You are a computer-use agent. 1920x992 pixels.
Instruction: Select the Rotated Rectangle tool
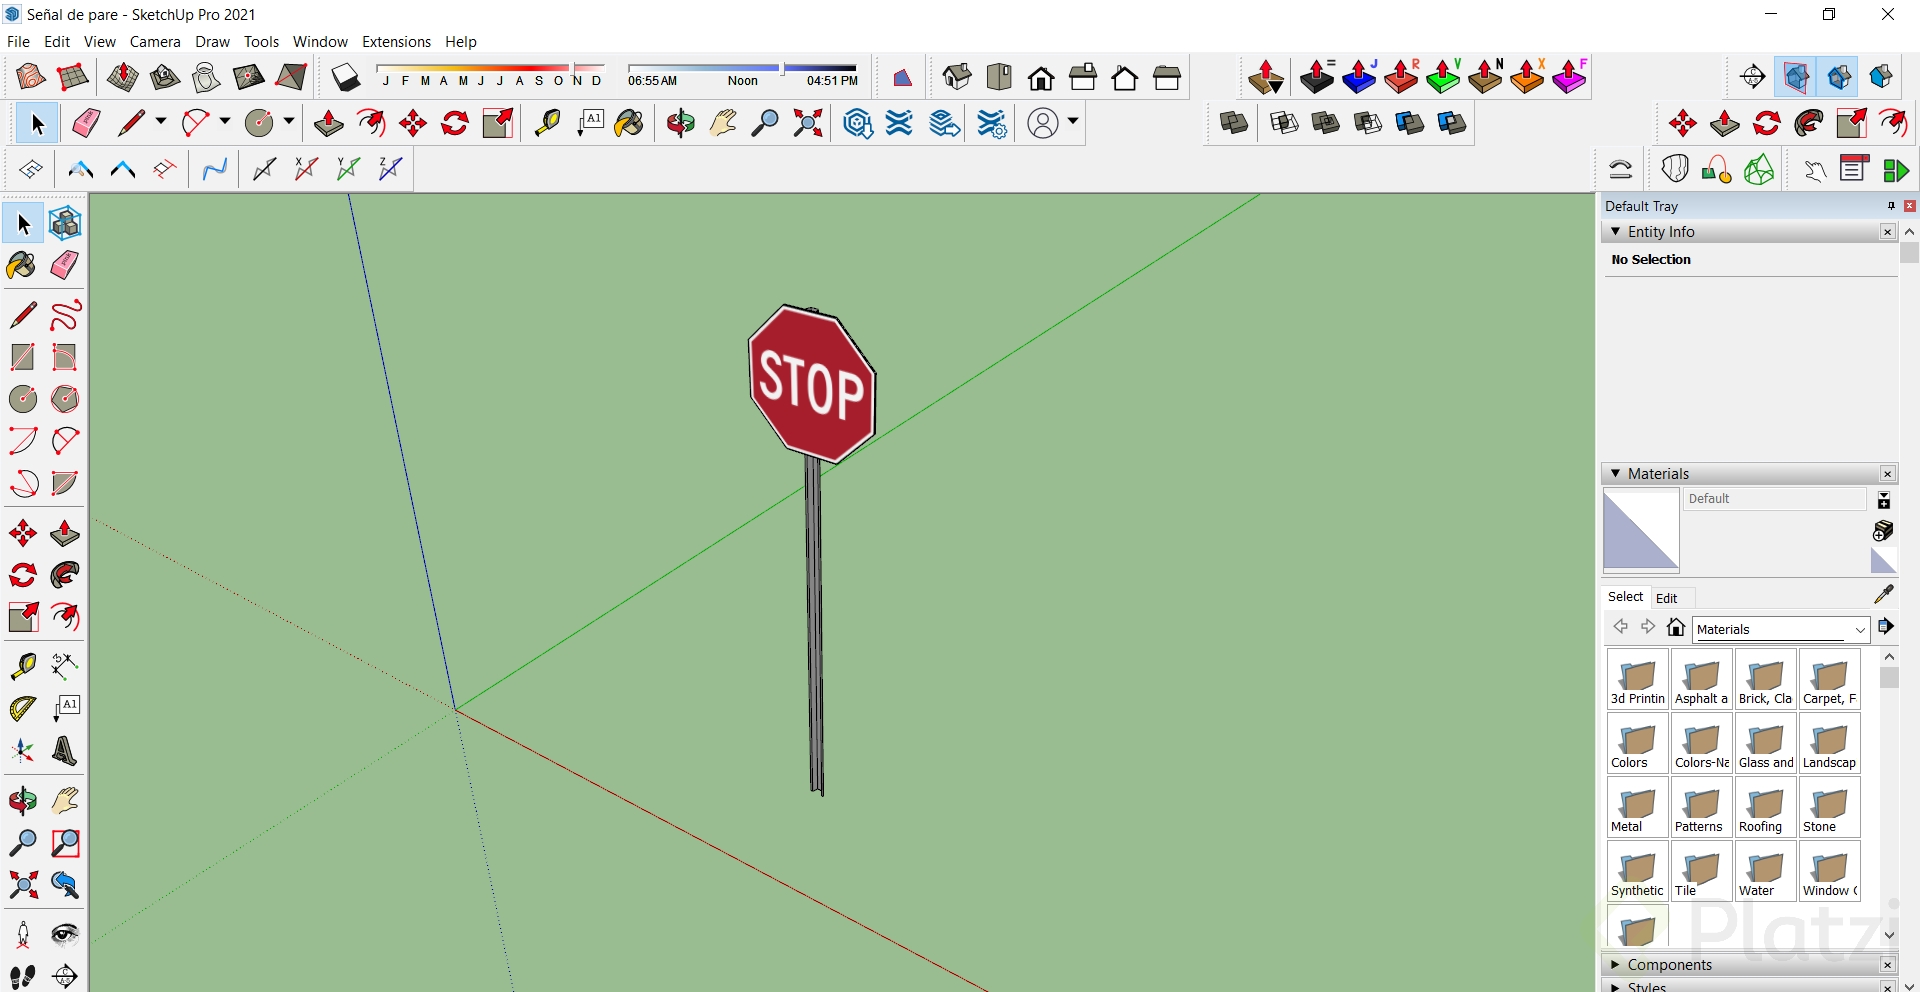(65, 357)
